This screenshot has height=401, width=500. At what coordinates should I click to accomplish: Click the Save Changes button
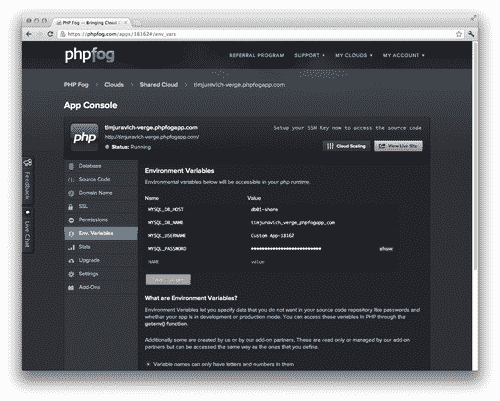tap(168, 280)
